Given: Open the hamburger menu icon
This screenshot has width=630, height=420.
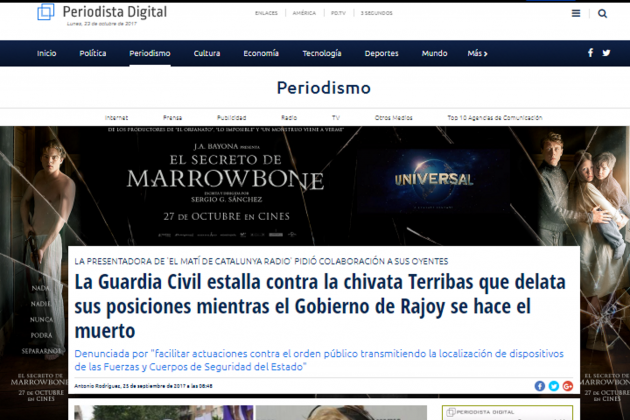Looking at the screenshot, I should pyautogui.click(x=576, y=14).
